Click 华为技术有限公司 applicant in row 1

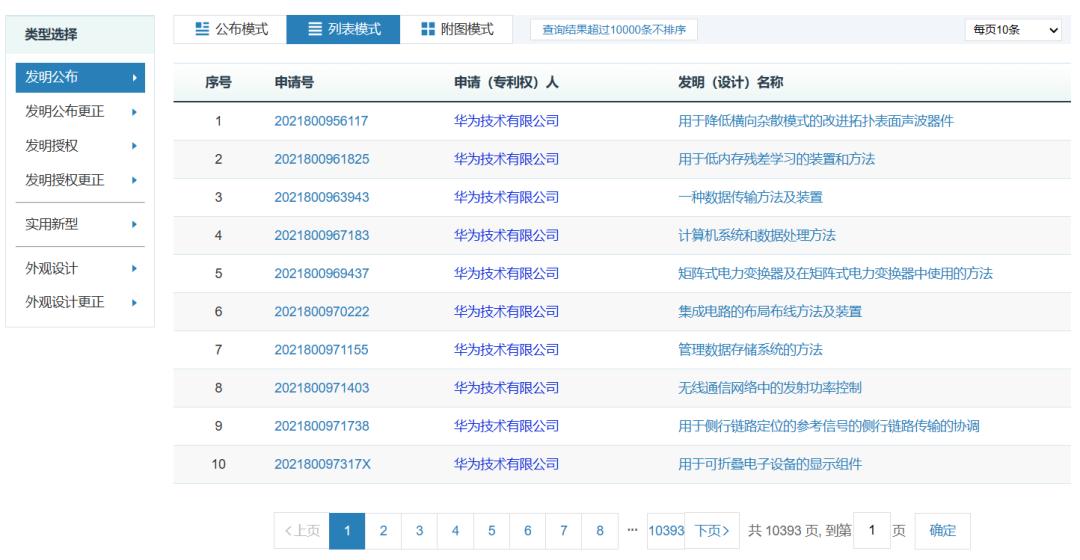pos(506,121)
